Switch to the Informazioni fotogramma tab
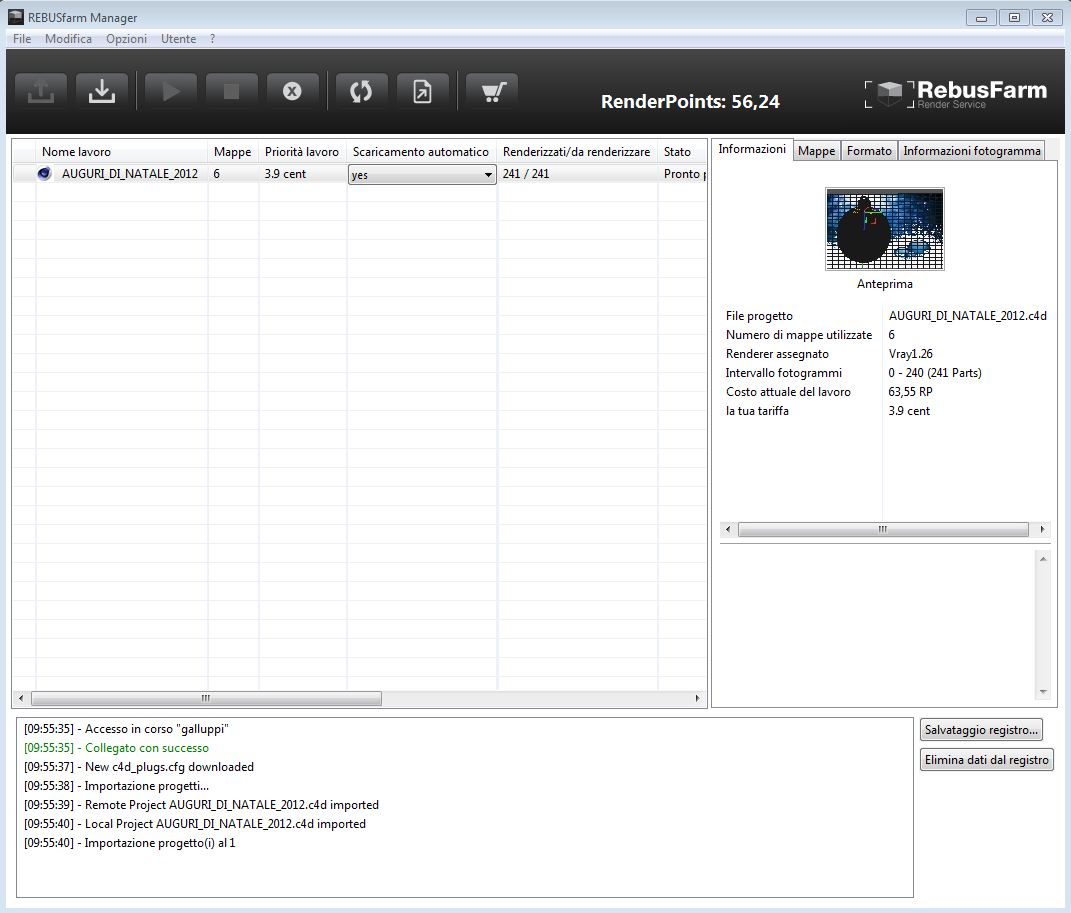Screen dimensions: 1071x913 (x=971, y=151)
